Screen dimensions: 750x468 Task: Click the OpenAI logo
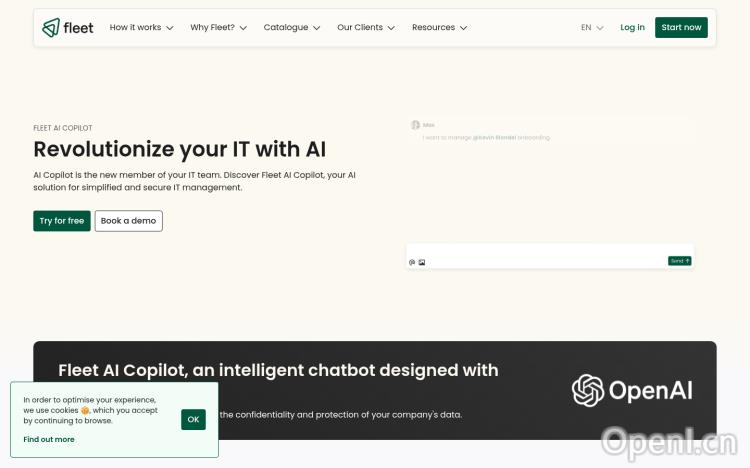632,390
